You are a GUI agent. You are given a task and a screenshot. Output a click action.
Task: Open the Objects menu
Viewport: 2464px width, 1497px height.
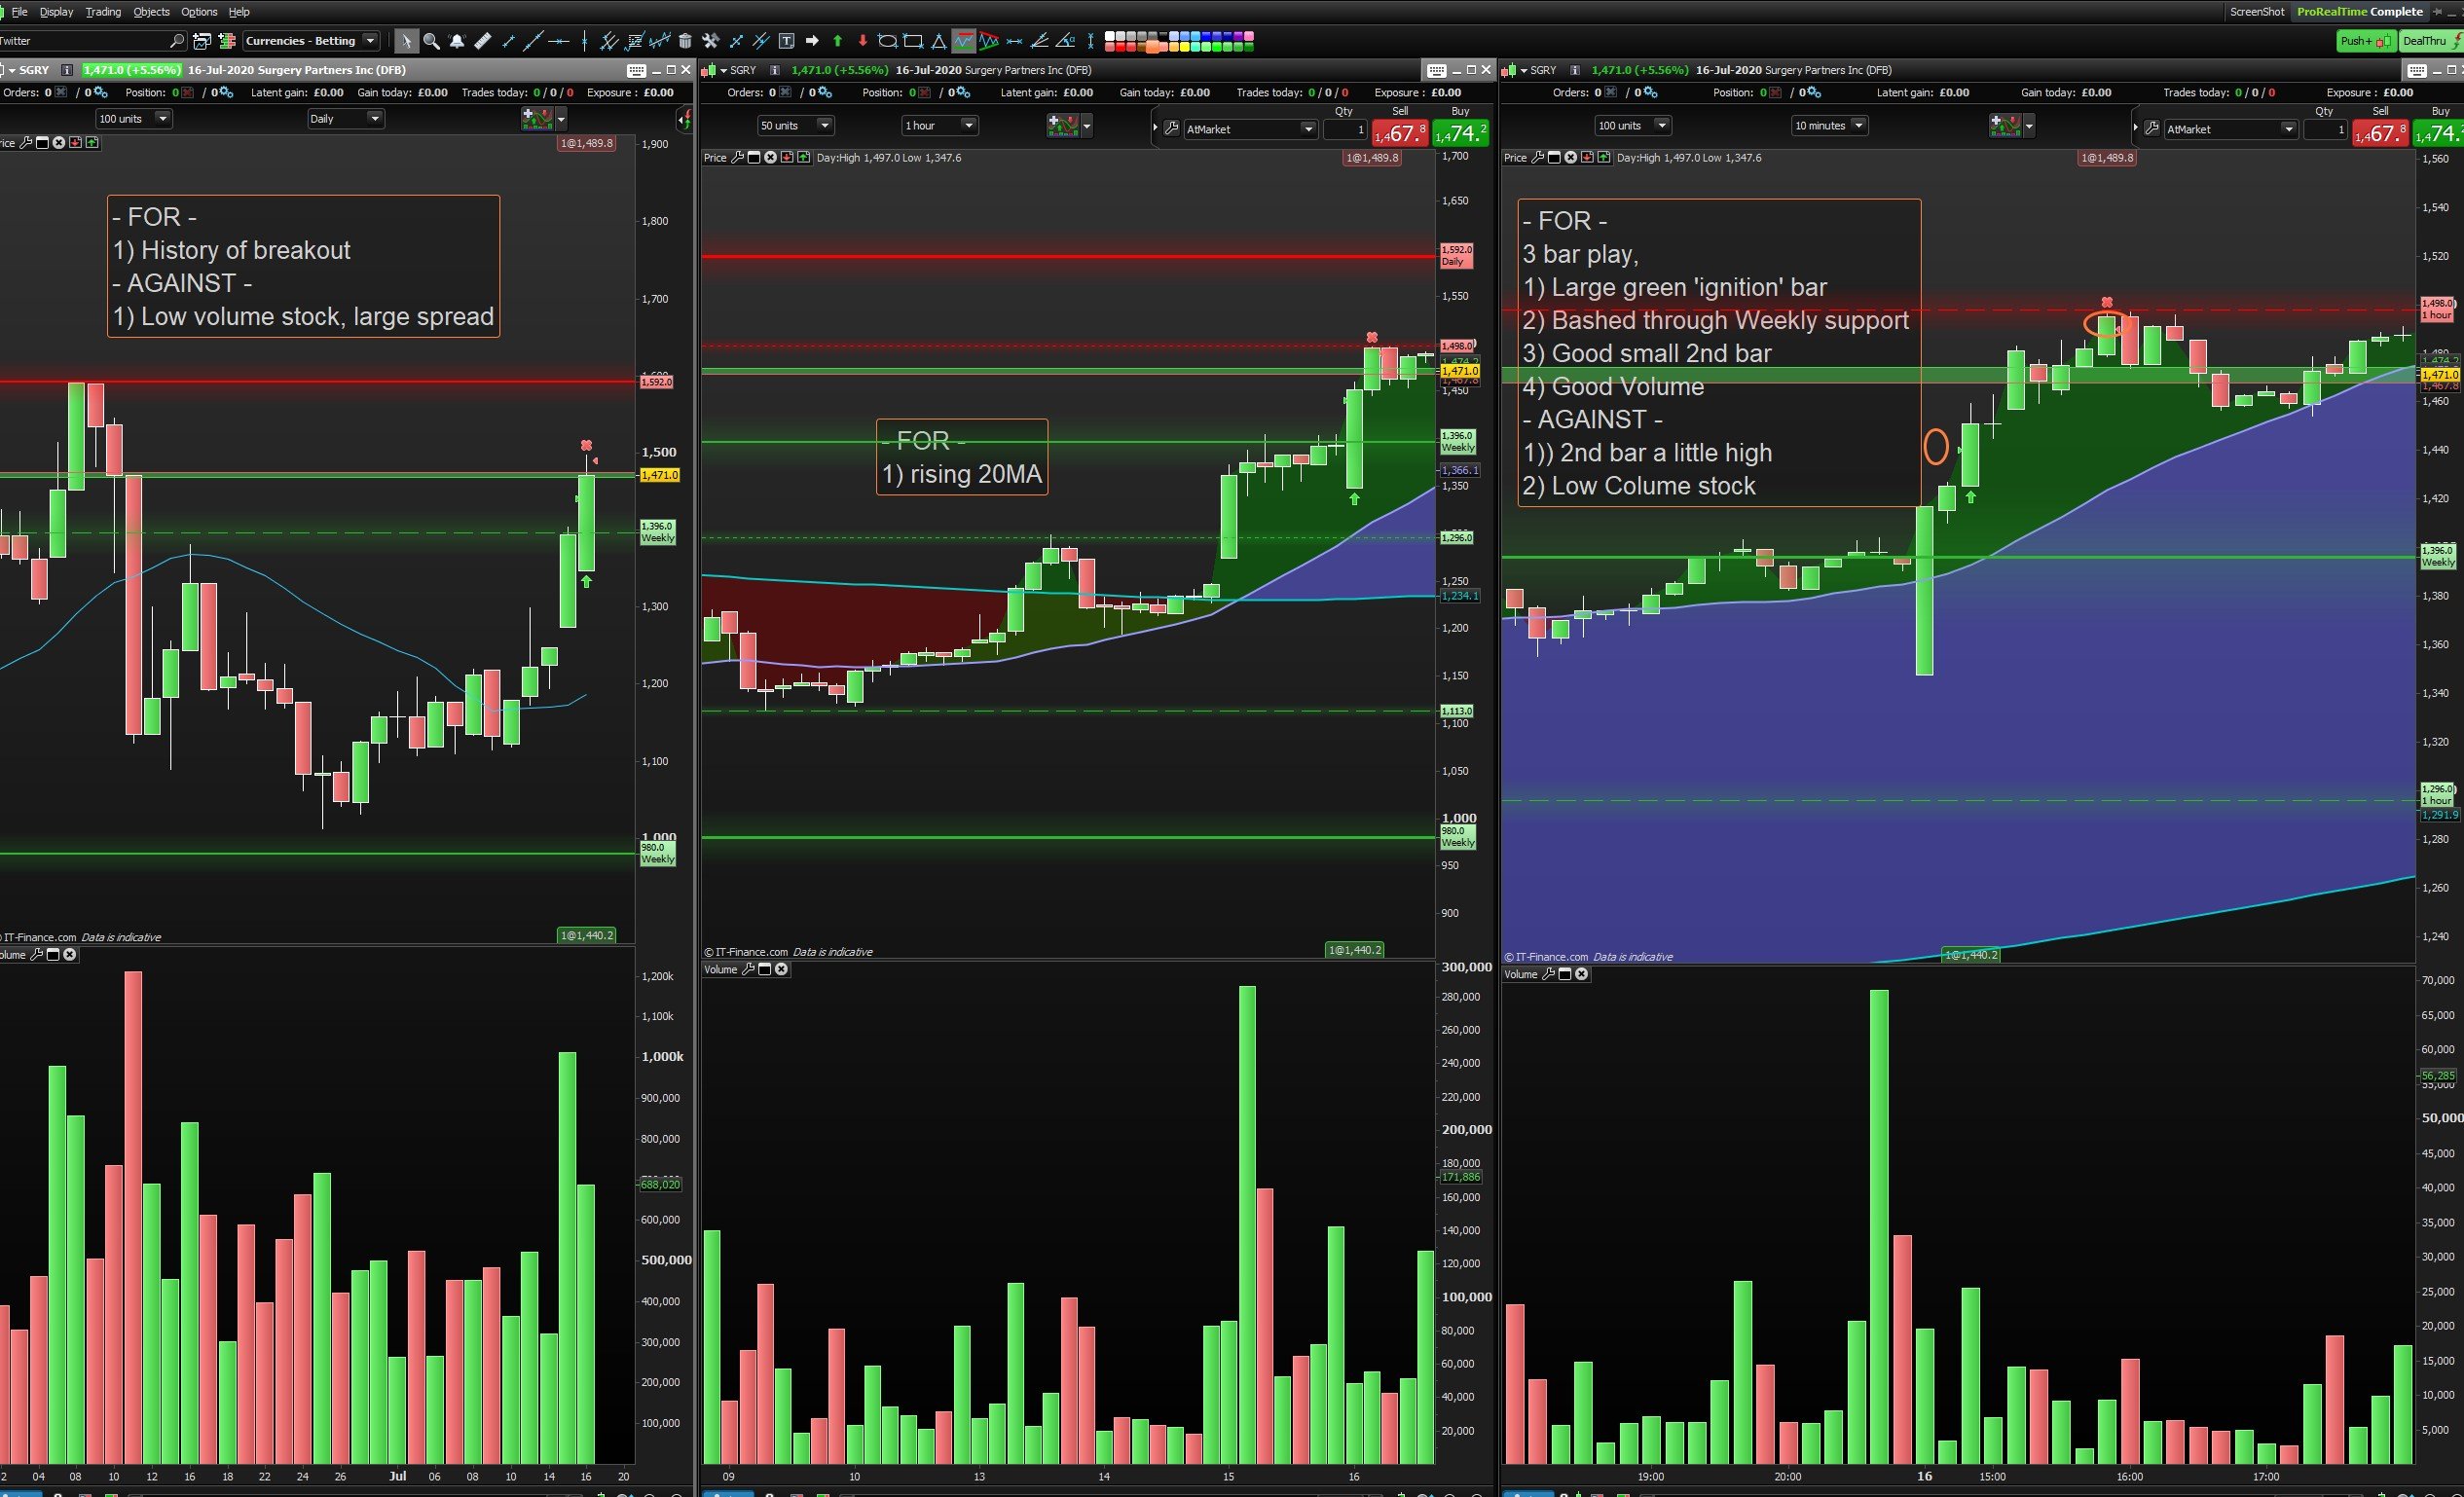151,12
